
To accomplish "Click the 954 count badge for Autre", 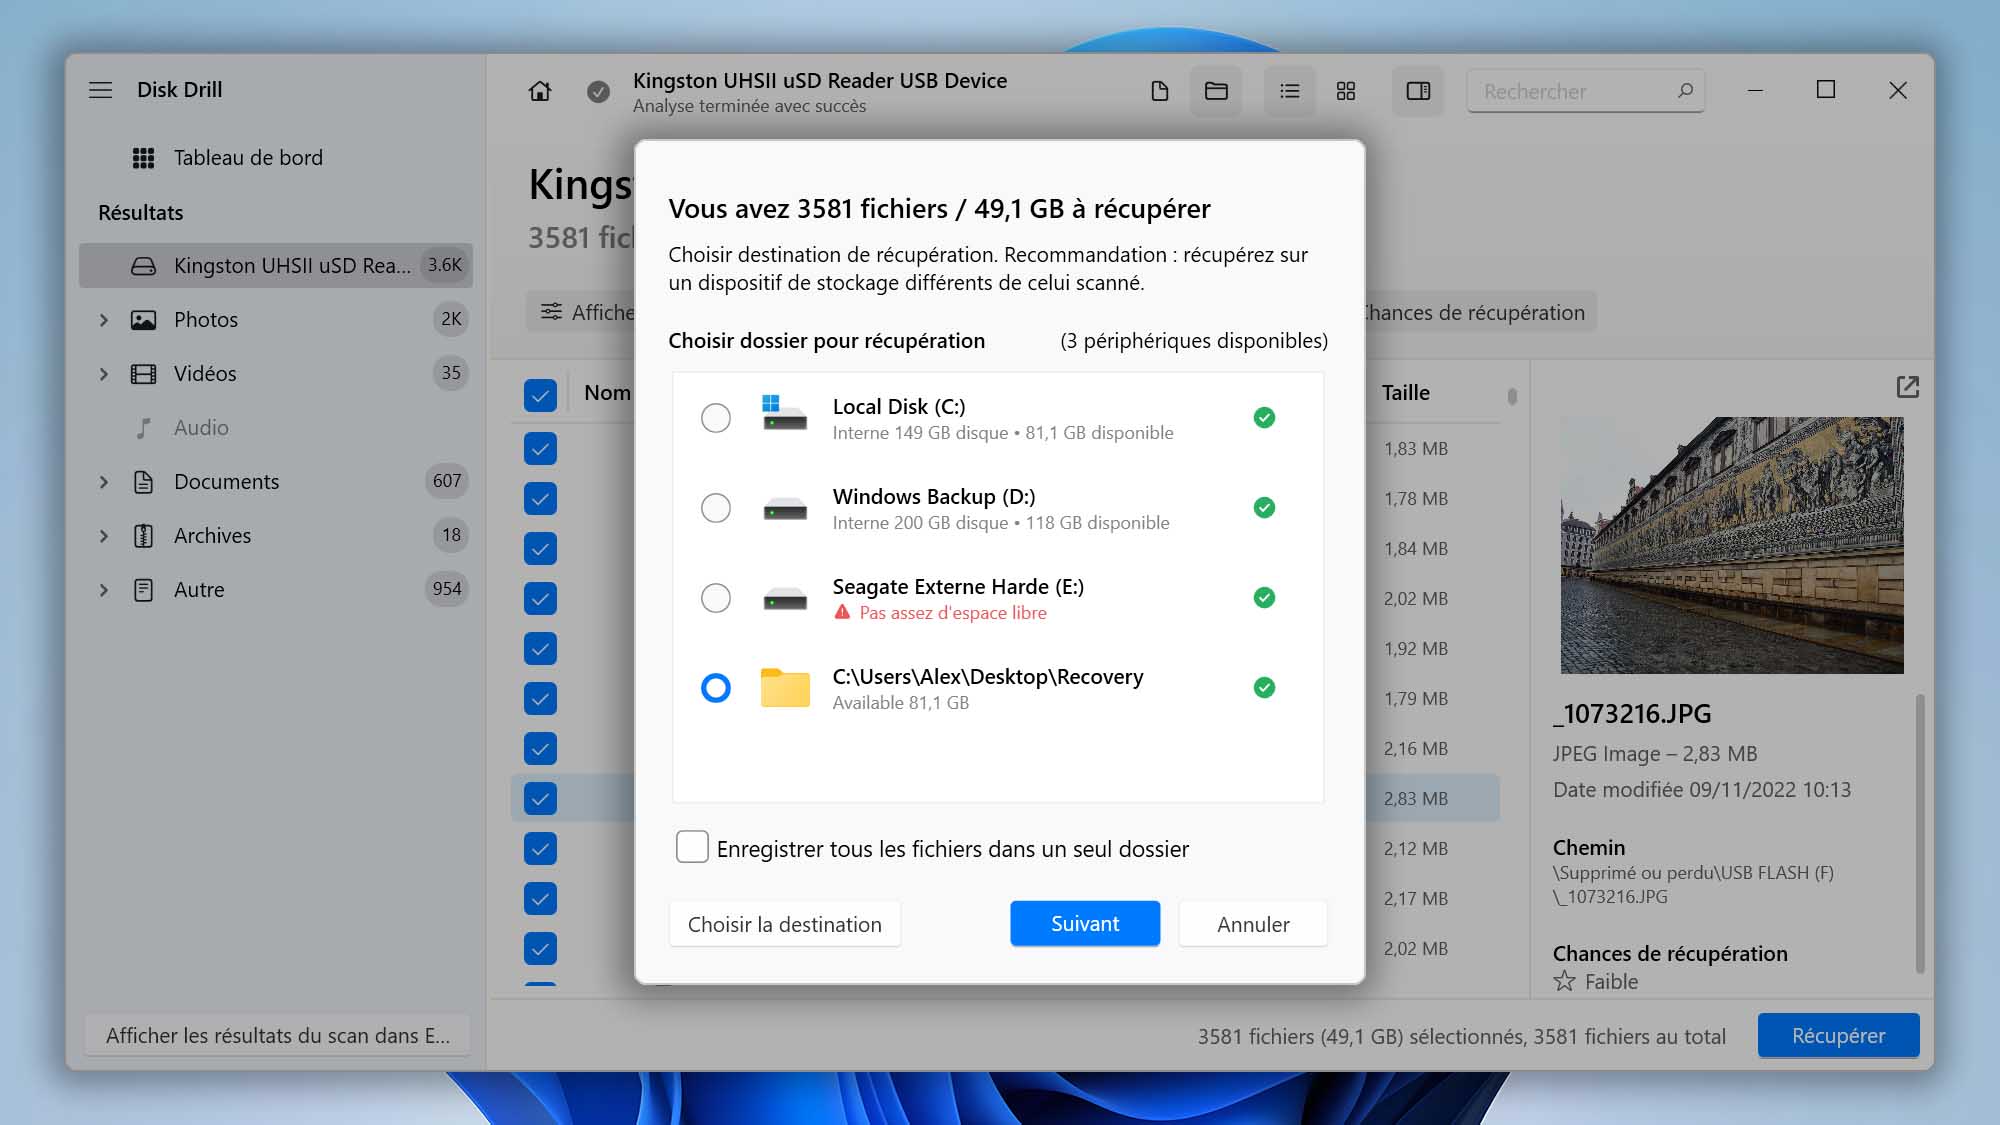I will [447, 589].
